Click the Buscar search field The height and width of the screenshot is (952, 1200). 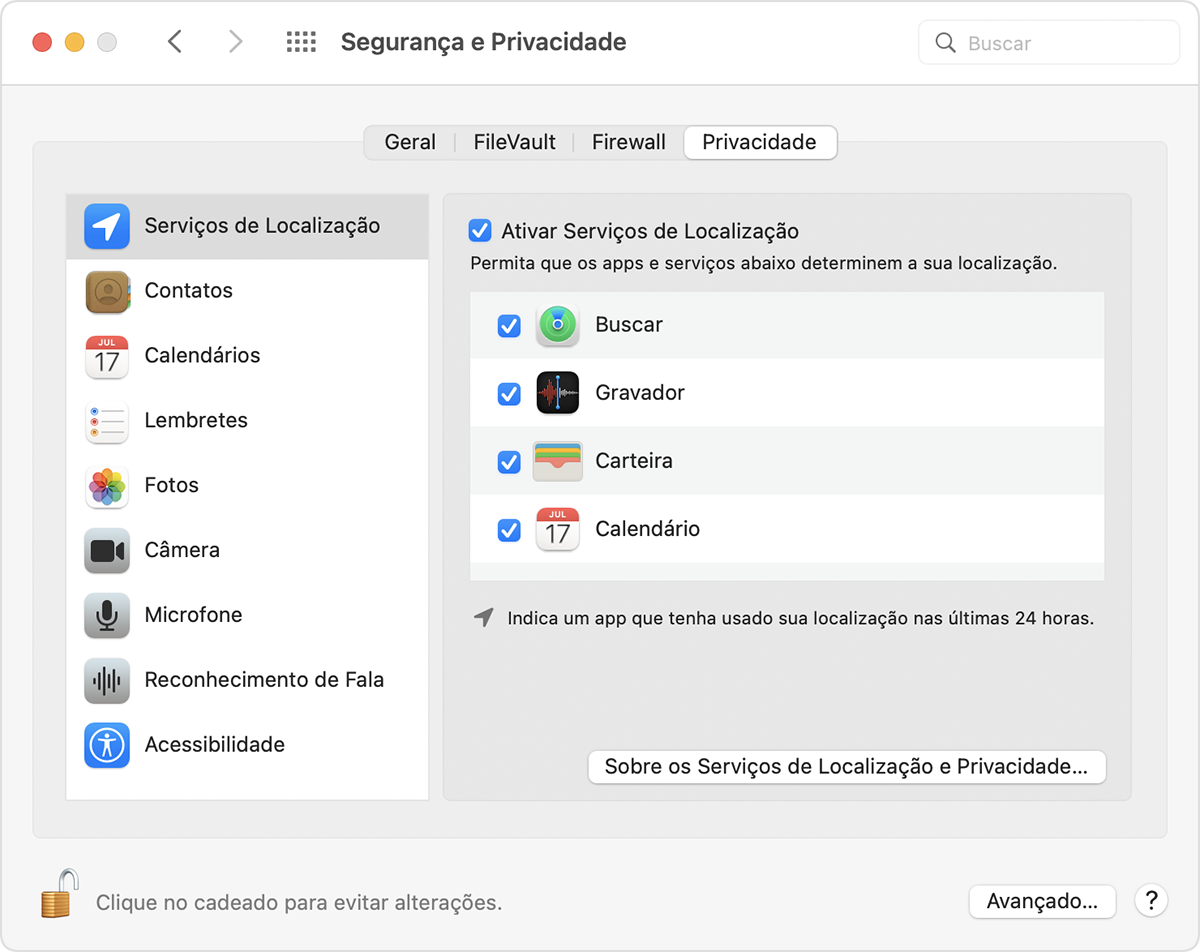[1049, 43]
